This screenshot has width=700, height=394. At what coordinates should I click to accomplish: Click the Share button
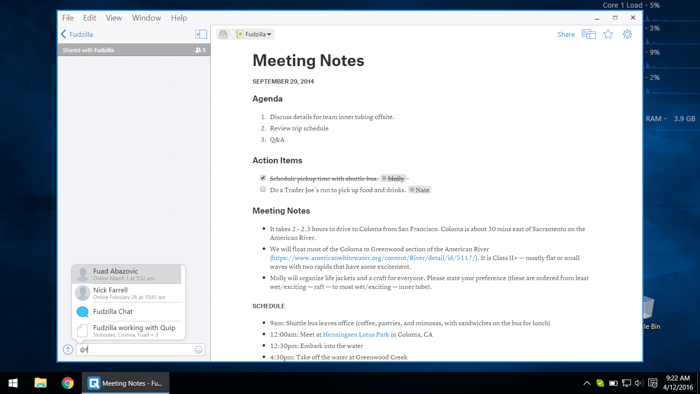click(x=566, y=34)
